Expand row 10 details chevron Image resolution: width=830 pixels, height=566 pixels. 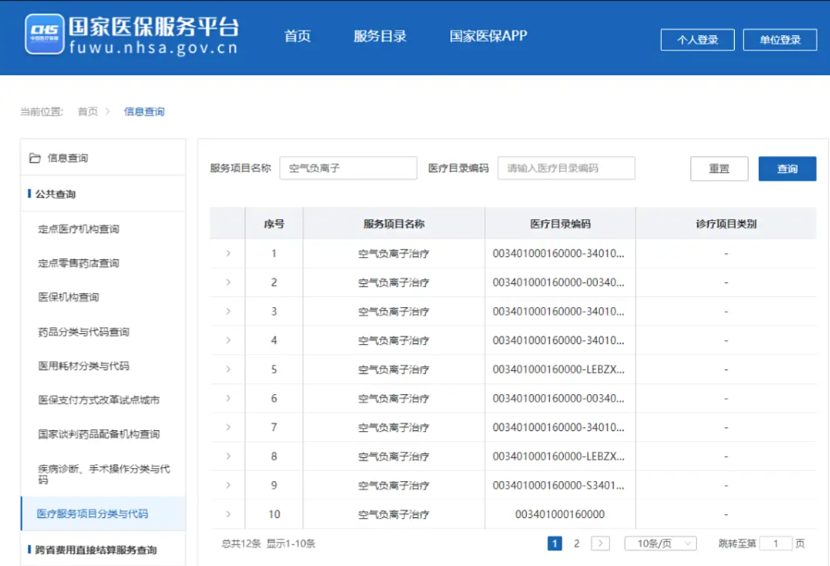click(x=228, y=515)
